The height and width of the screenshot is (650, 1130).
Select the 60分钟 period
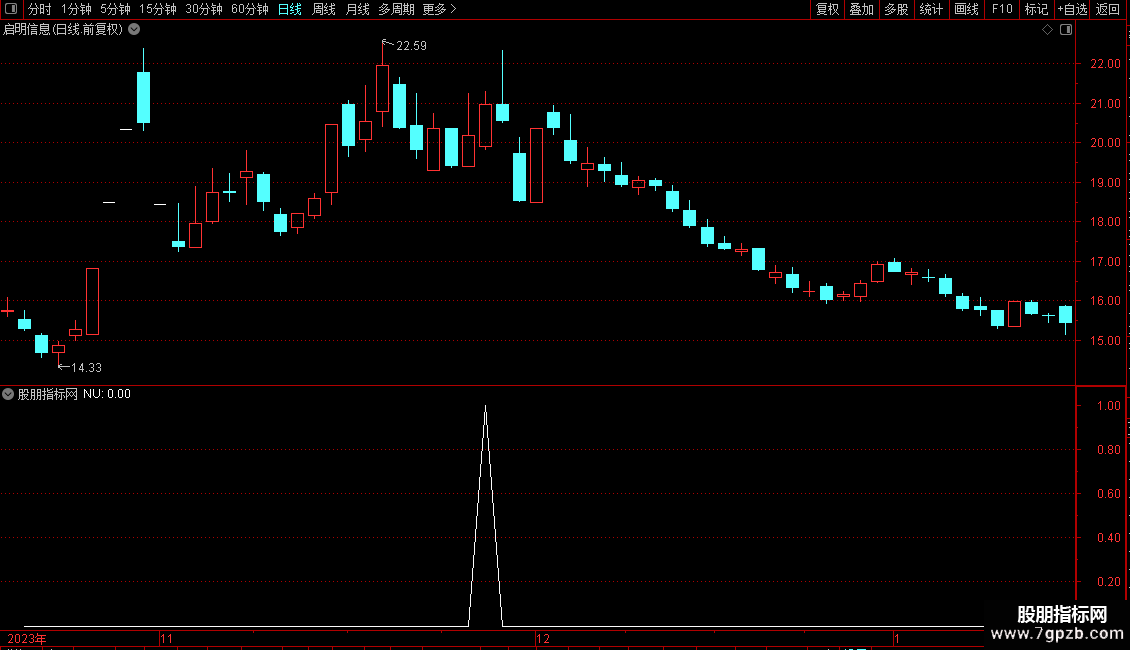250,9
